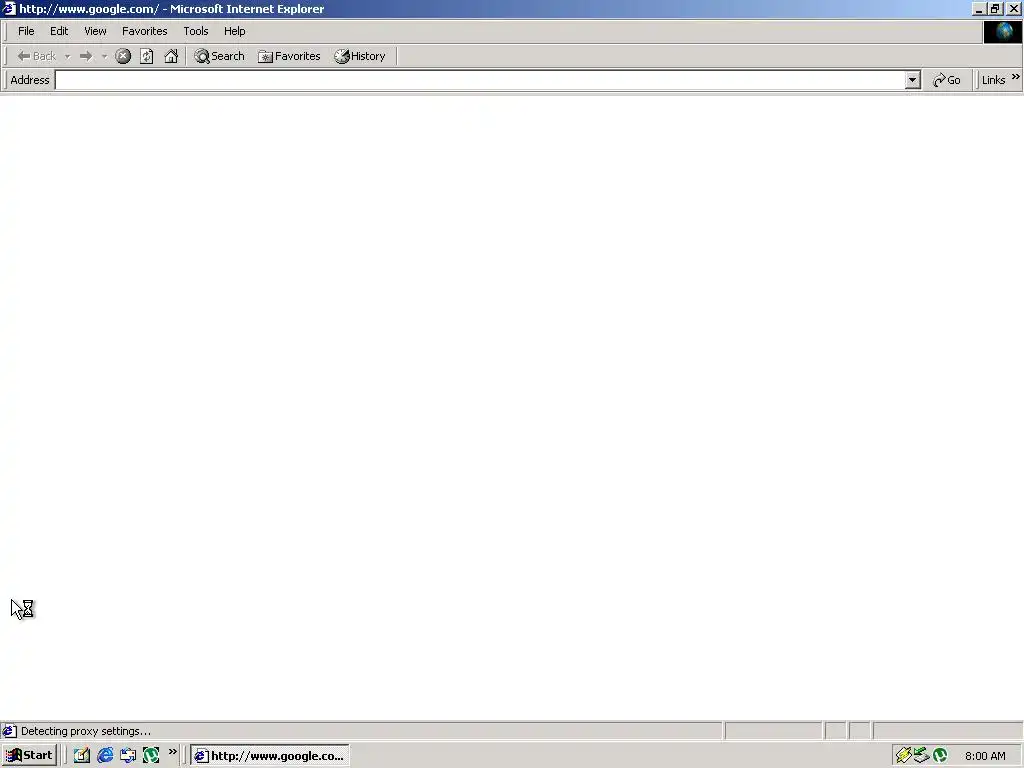Open the File menu
1024x768 pixels.
[26, 31]
